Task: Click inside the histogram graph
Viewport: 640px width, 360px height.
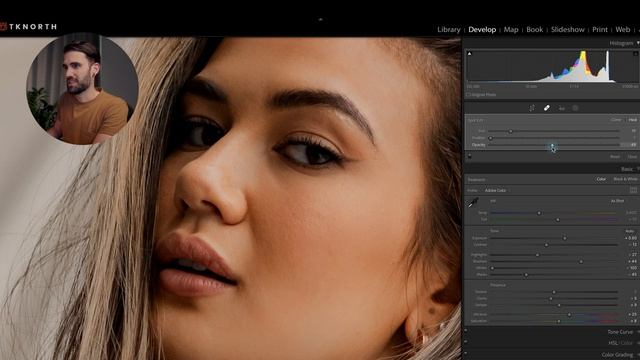Action: [x=553, y=66]
